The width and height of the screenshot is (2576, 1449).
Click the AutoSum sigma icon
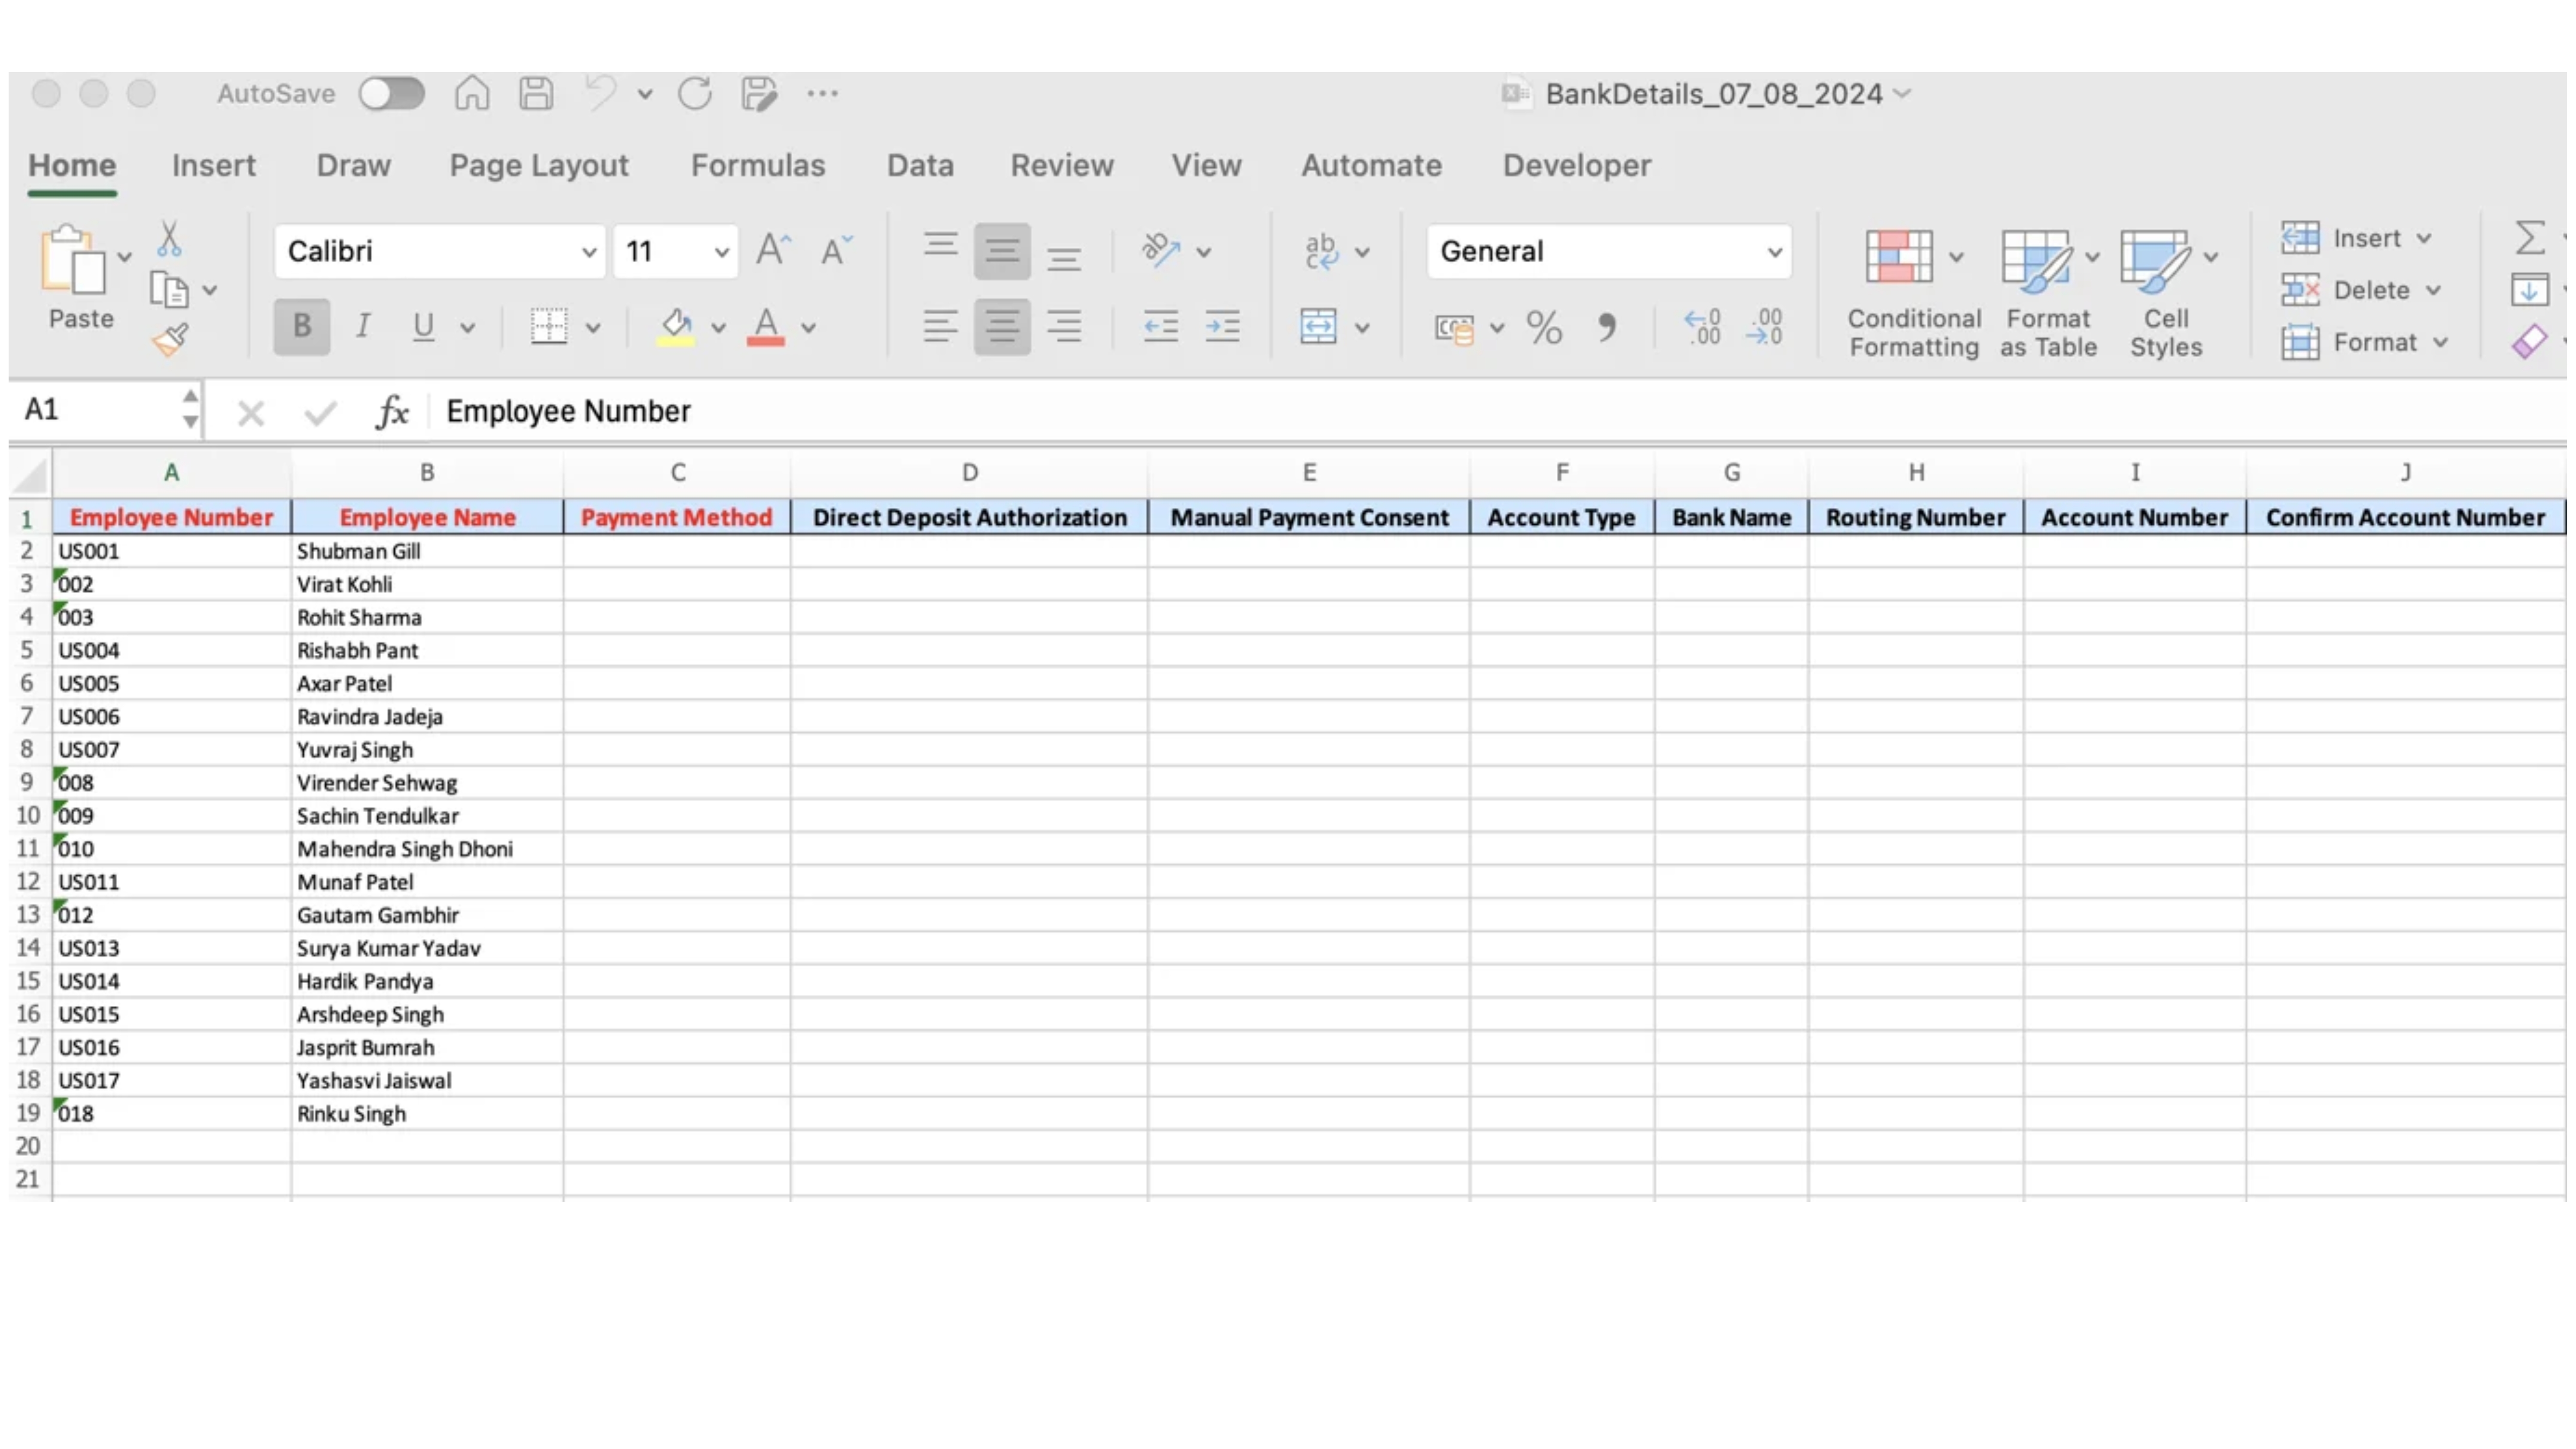(x=2529, y=238)
